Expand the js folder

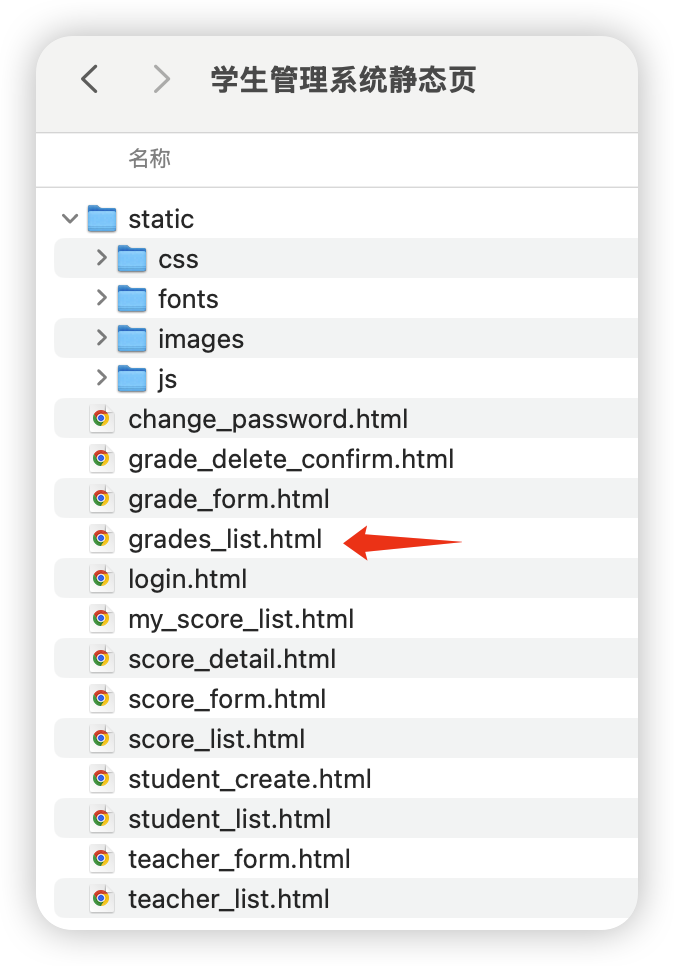[x=101, y=379]
